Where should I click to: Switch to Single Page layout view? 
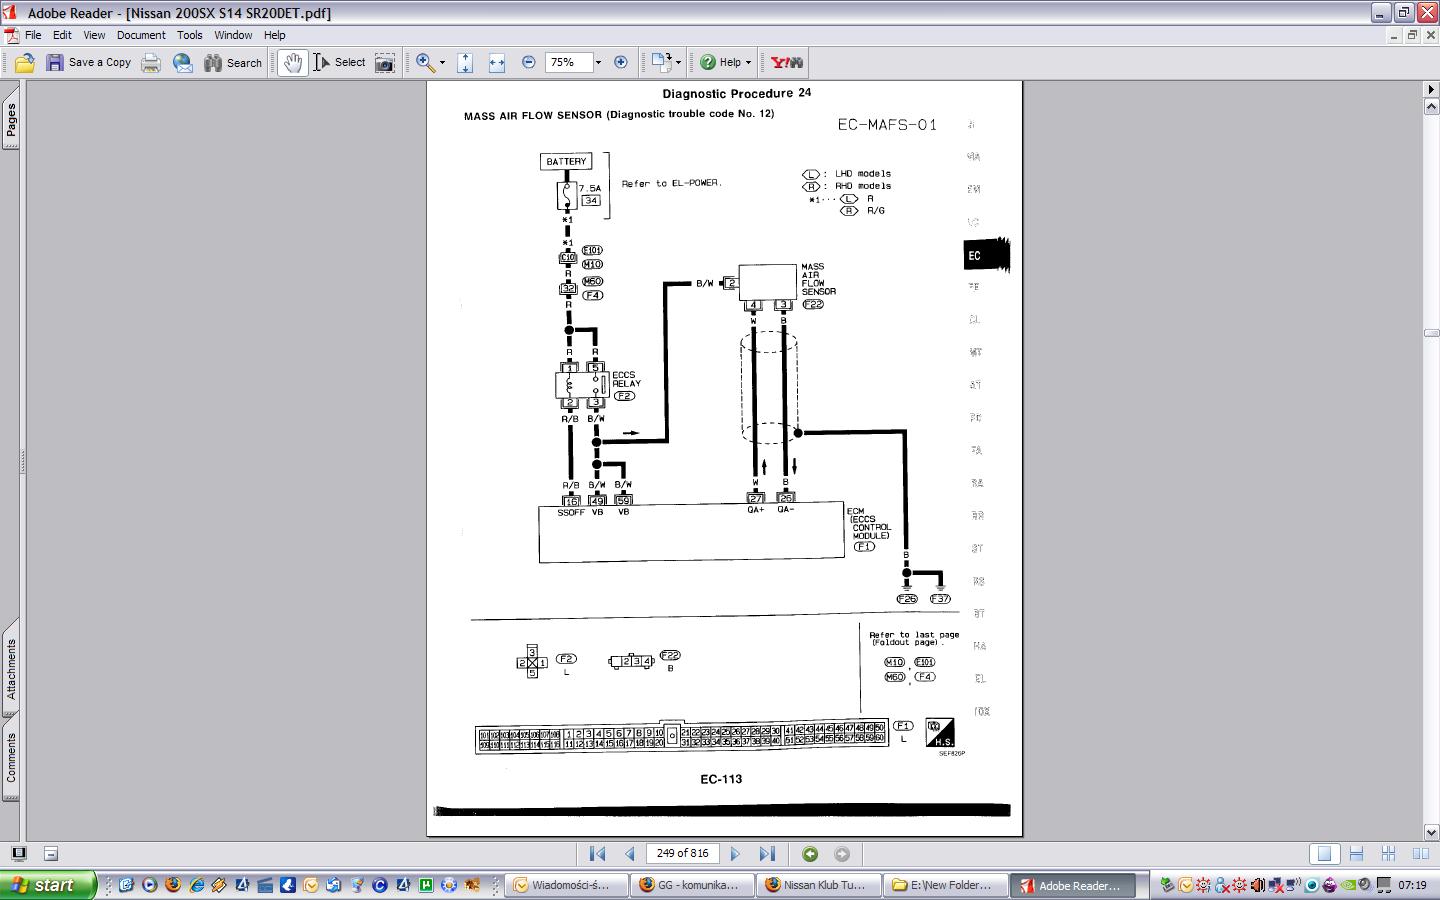click(x=1324, y=854)
